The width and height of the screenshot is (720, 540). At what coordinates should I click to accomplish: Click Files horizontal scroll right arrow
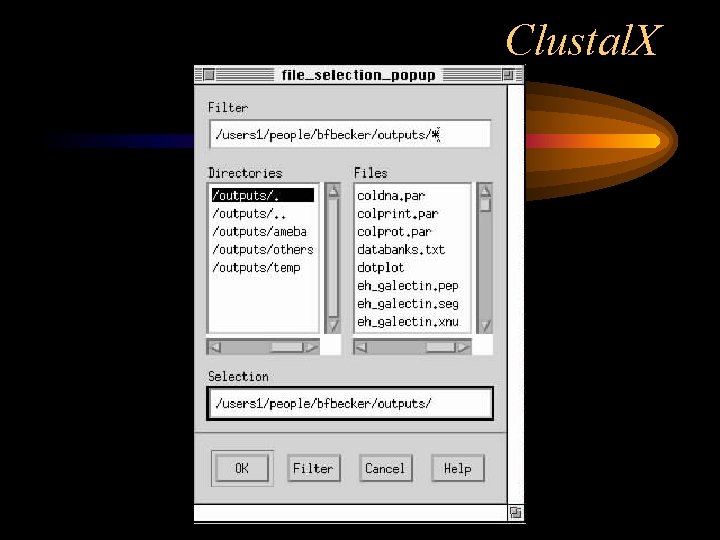[463, 347]
